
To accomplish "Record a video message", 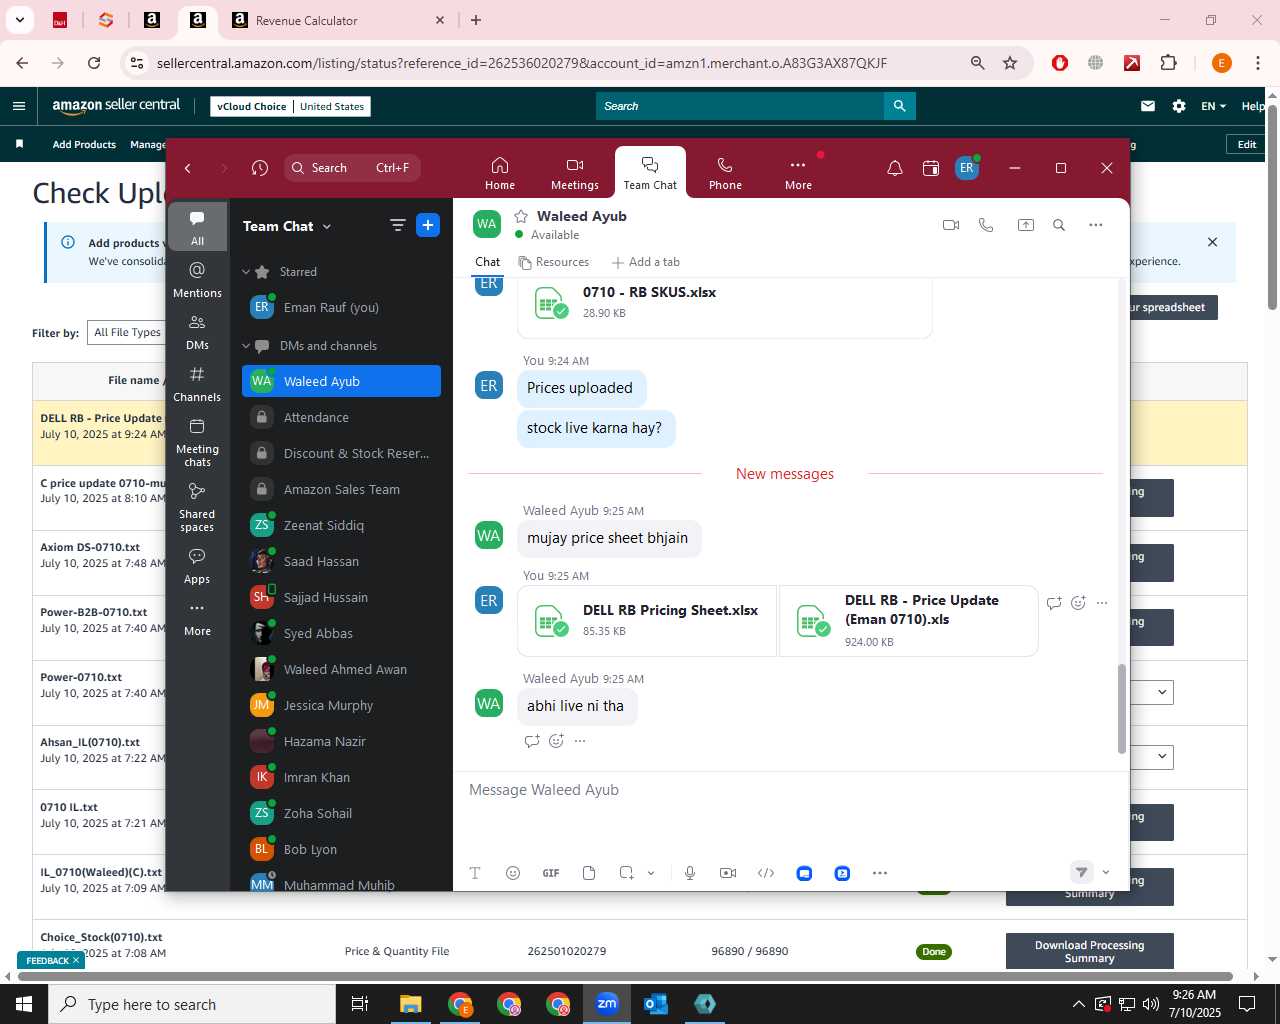I will coord(728,873).
